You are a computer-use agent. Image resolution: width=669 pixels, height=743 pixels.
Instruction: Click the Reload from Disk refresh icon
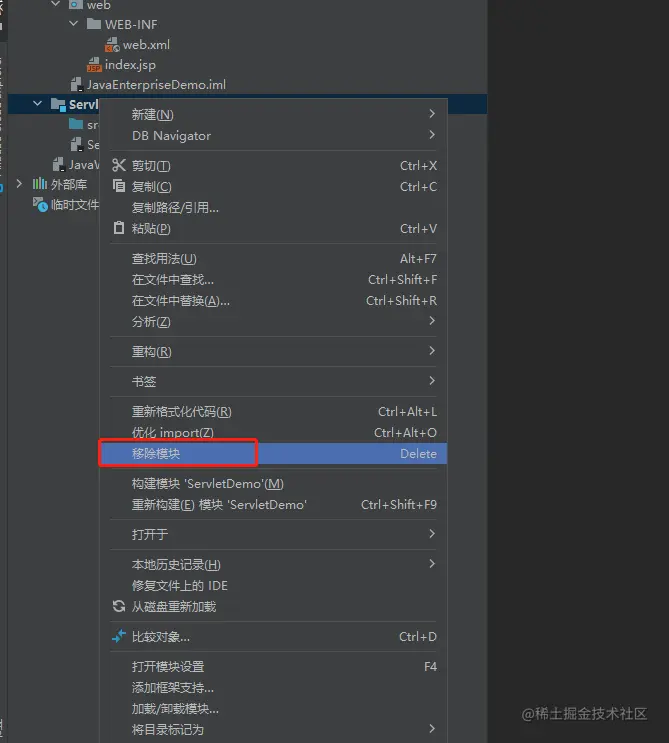tap(119, 606)
